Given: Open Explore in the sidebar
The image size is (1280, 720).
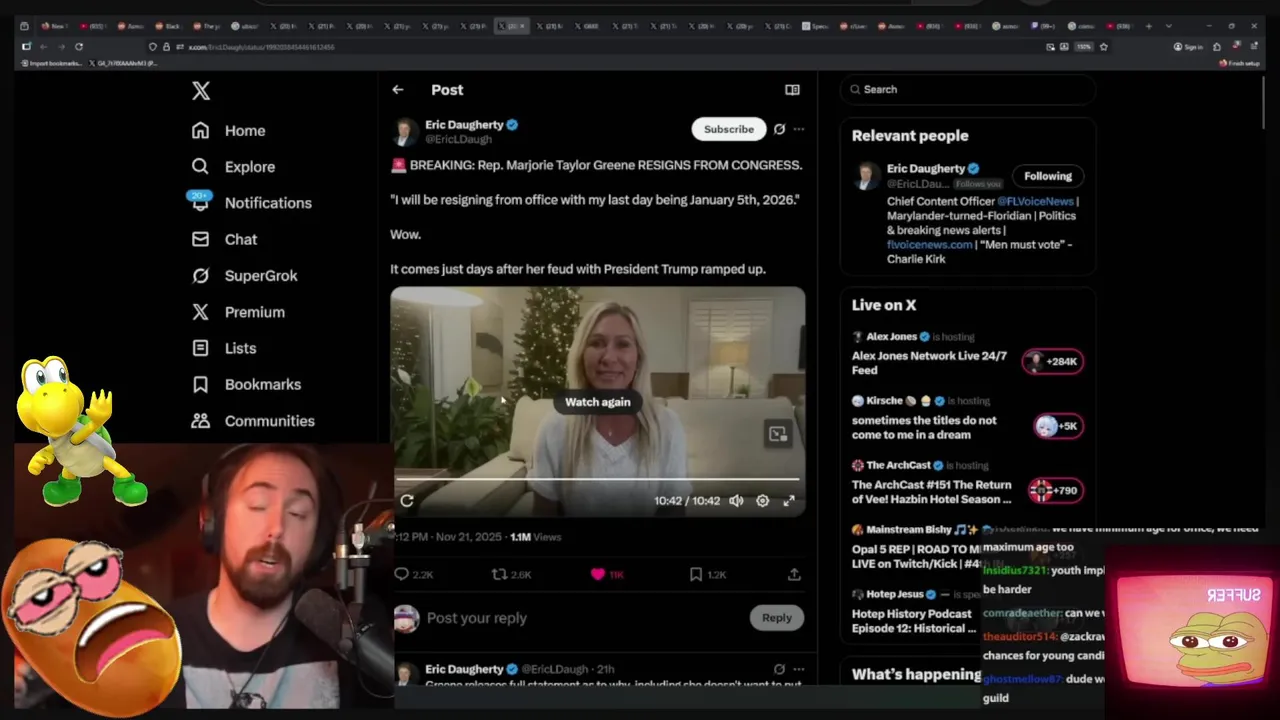Looking at the screenshot, I should [233, 167].
